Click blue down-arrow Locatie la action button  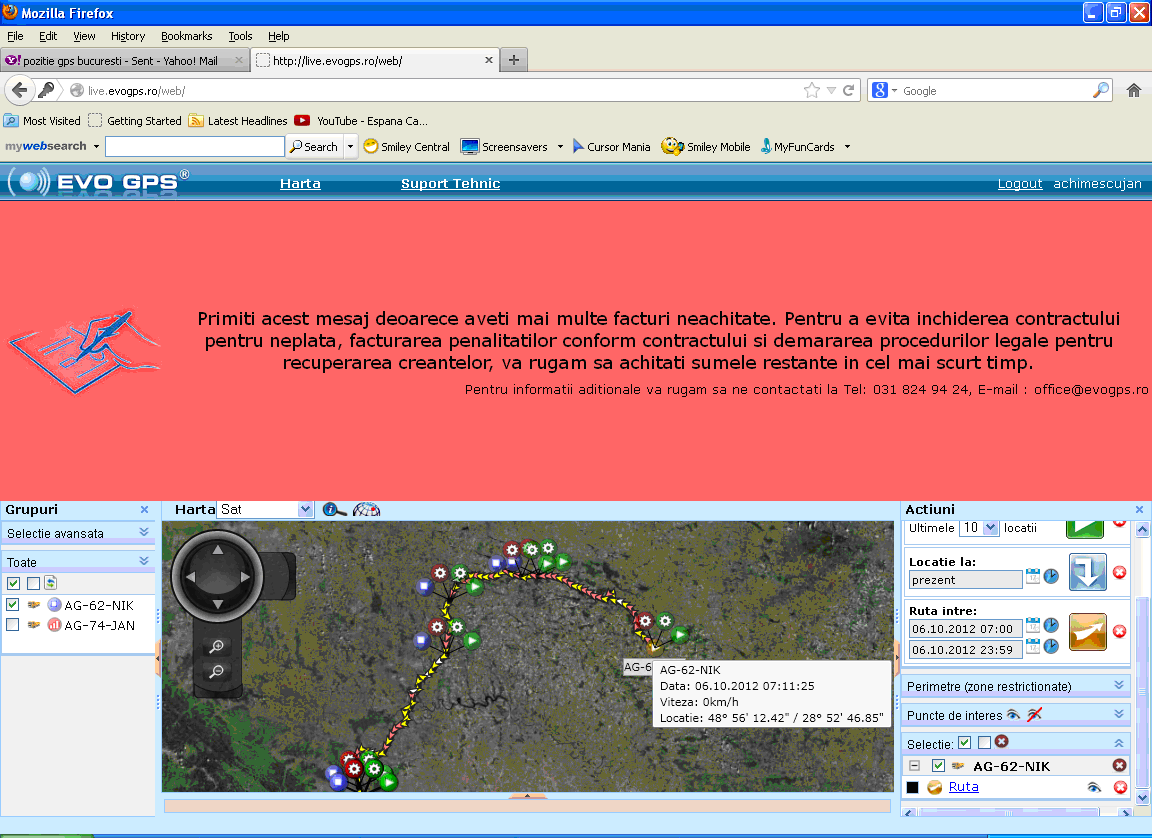(1087, 572)
